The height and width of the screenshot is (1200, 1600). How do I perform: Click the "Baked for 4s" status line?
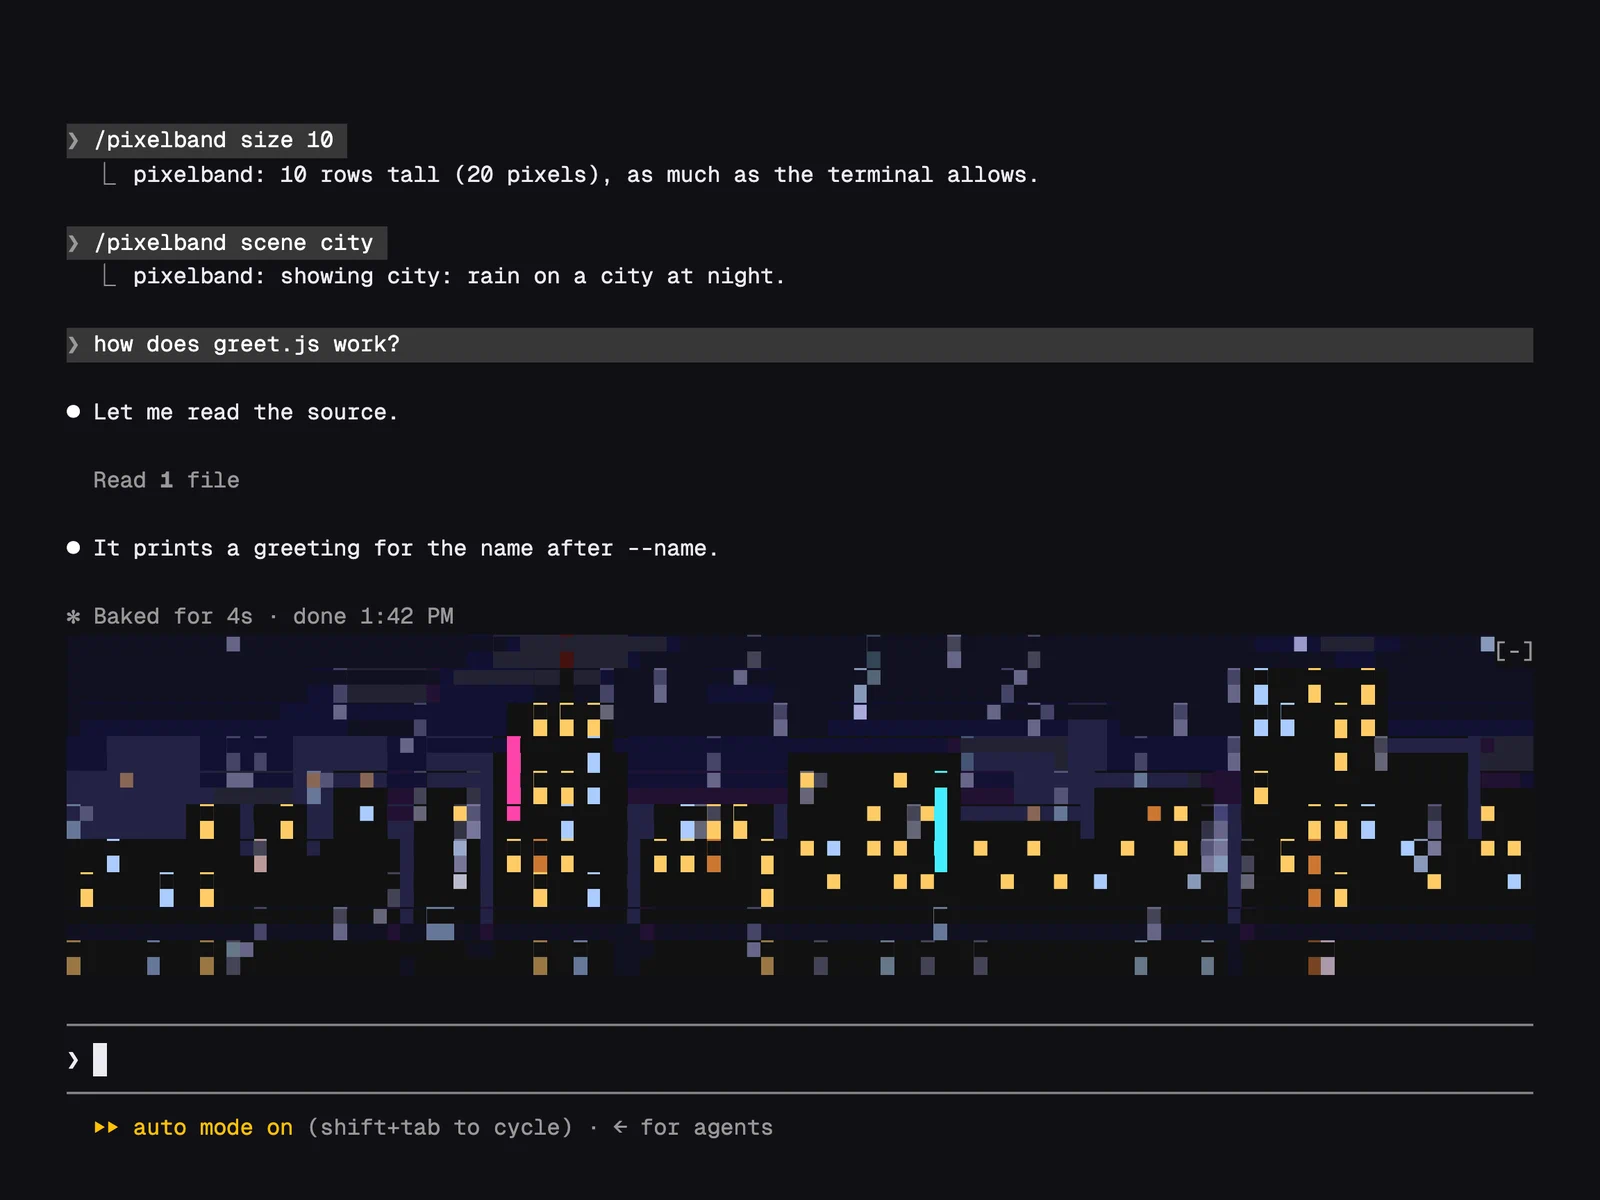(273, 617)
